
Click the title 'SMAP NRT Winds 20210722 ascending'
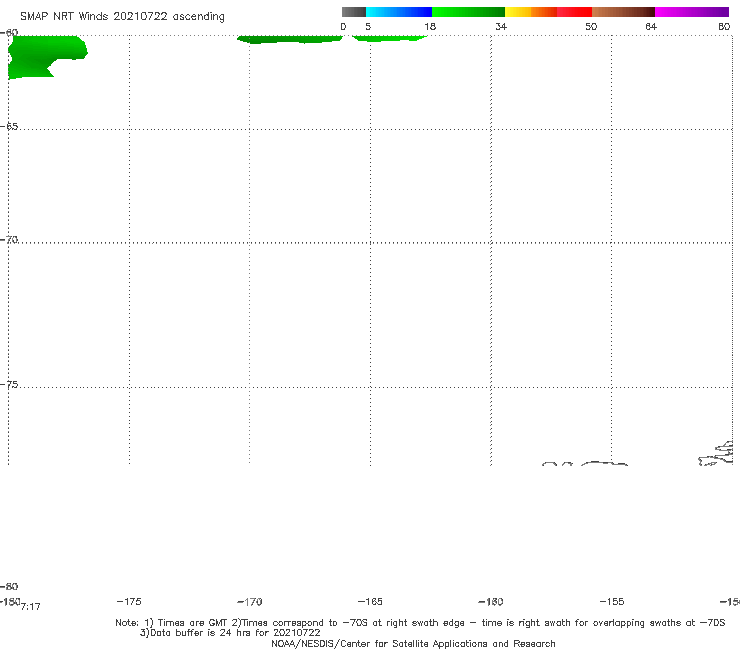122,17
